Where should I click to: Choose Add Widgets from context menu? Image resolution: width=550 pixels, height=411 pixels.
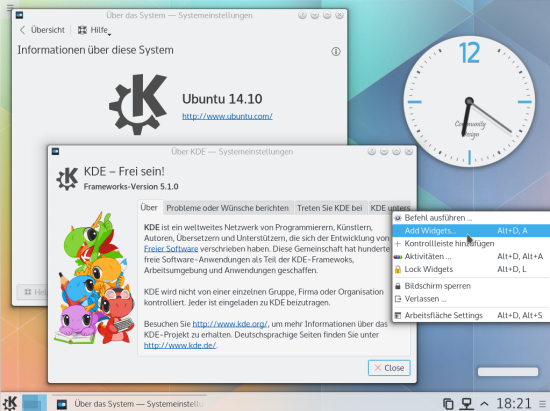(x=471, y=231)
